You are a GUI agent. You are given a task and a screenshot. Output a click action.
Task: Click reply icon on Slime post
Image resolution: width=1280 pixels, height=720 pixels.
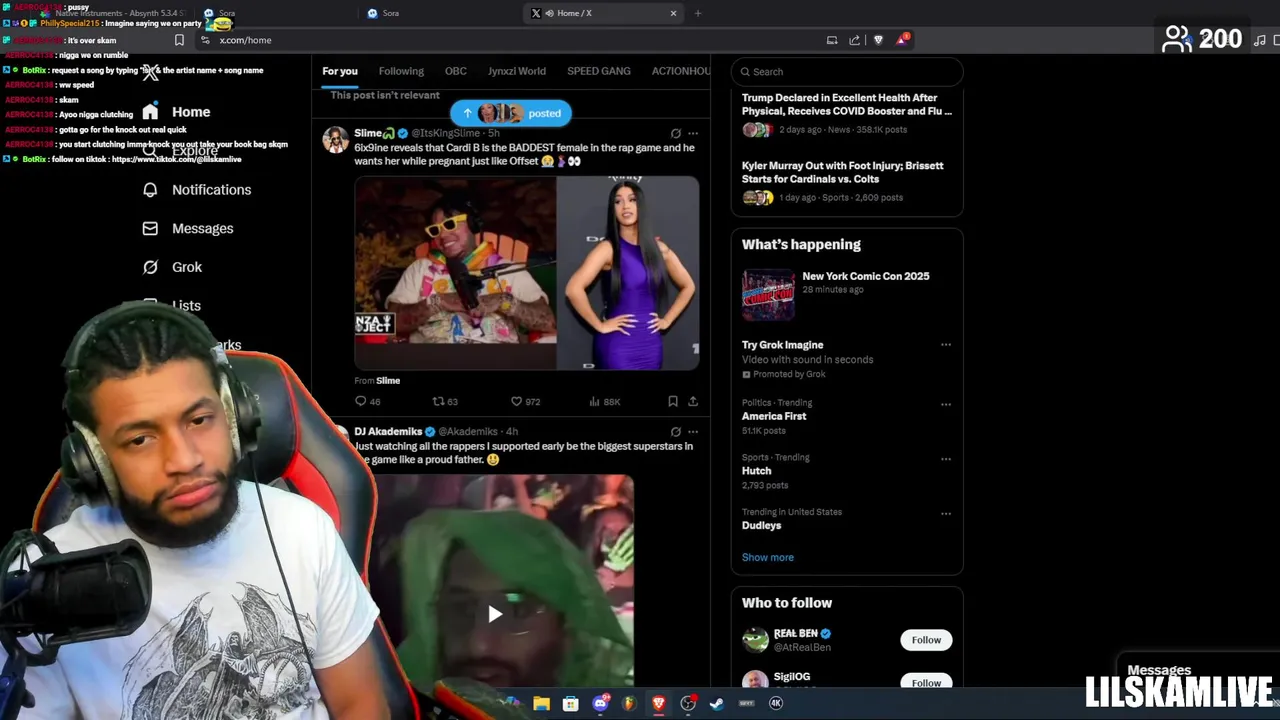[x=361, y=401]
